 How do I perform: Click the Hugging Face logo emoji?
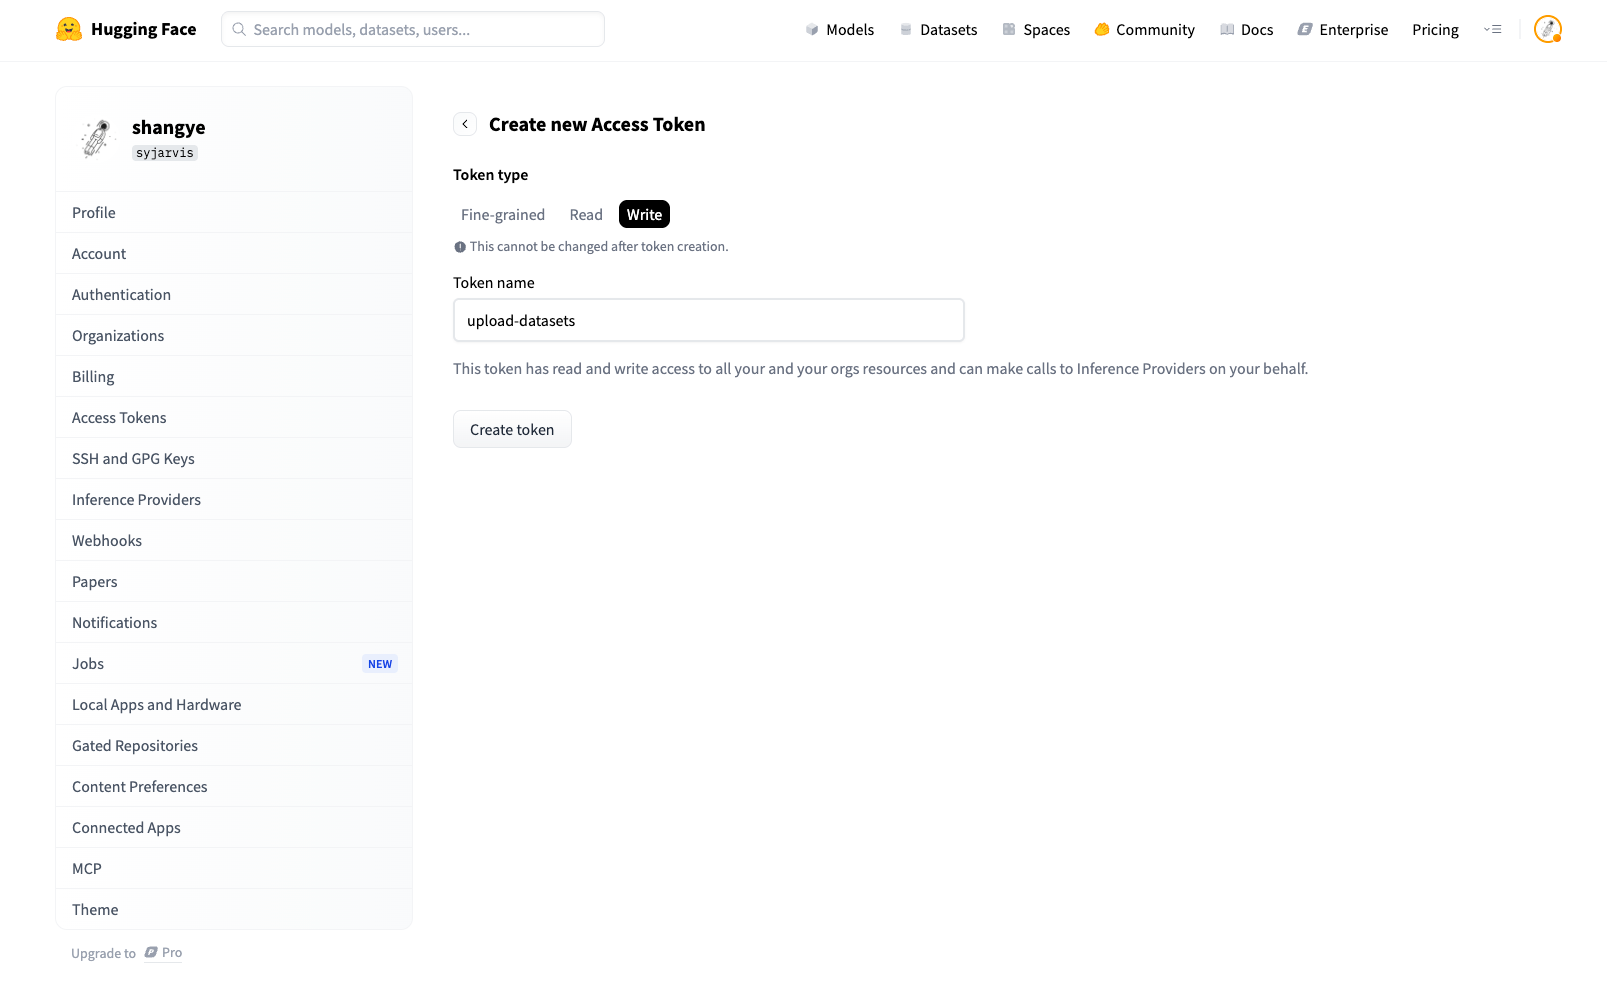coord(69,29)
